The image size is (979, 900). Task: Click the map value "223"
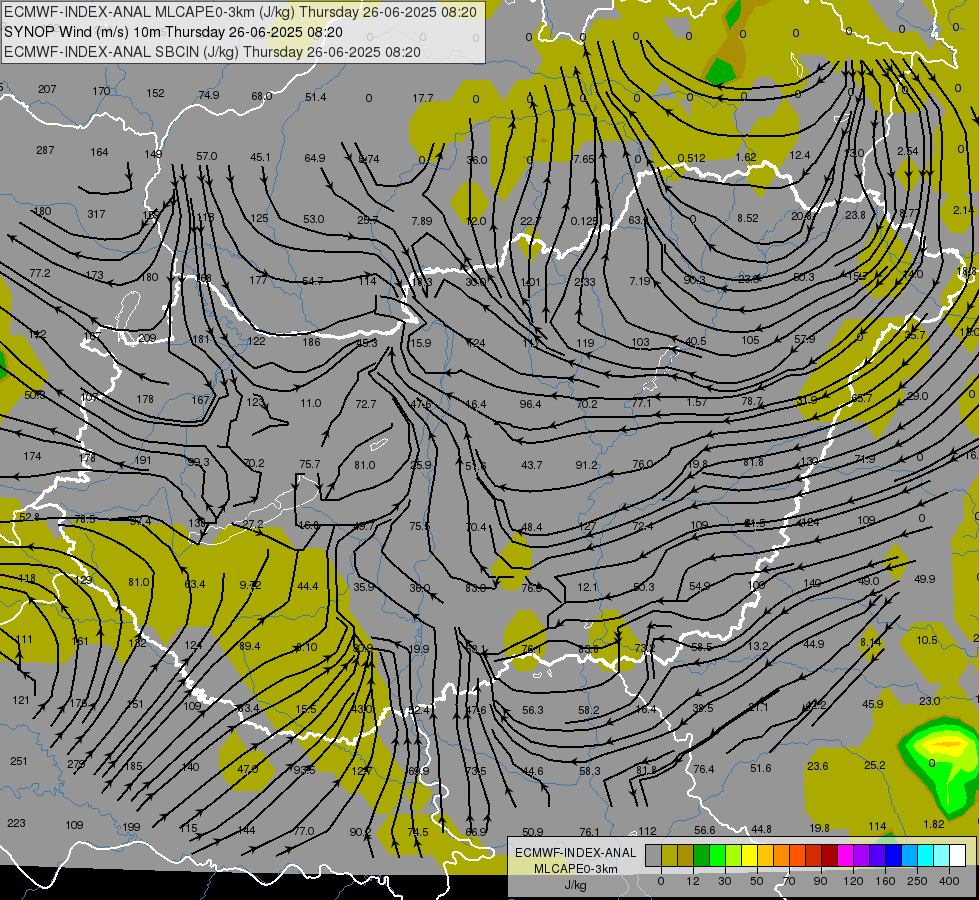pyautogui.click(x=16, y=823)
